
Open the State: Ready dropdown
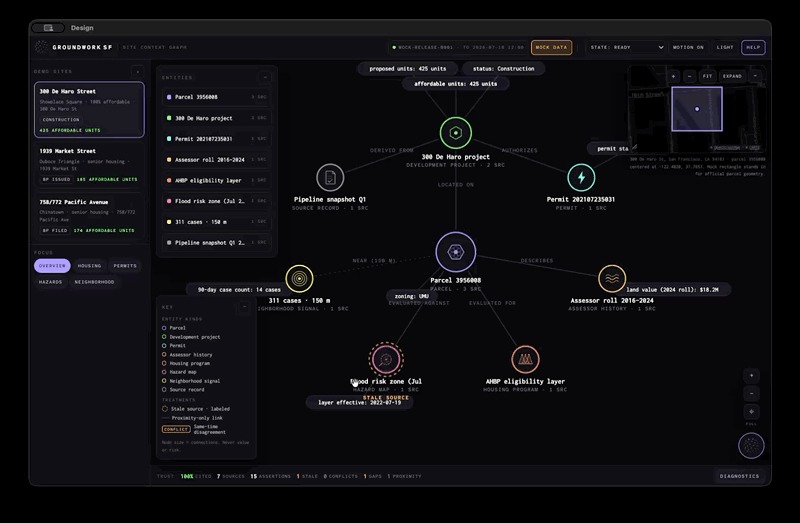pos(627,47)
